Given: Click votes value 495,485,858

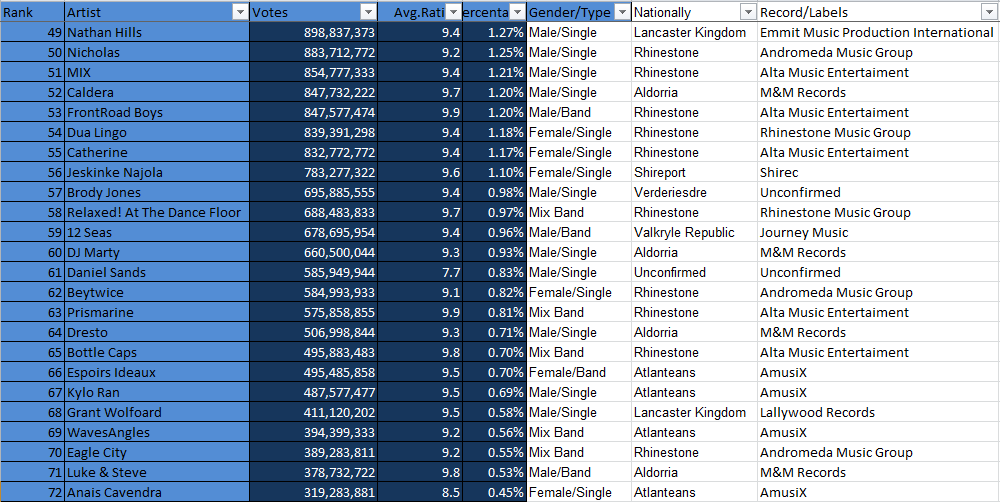Looking at the screenshot, I should coord(314,373).
